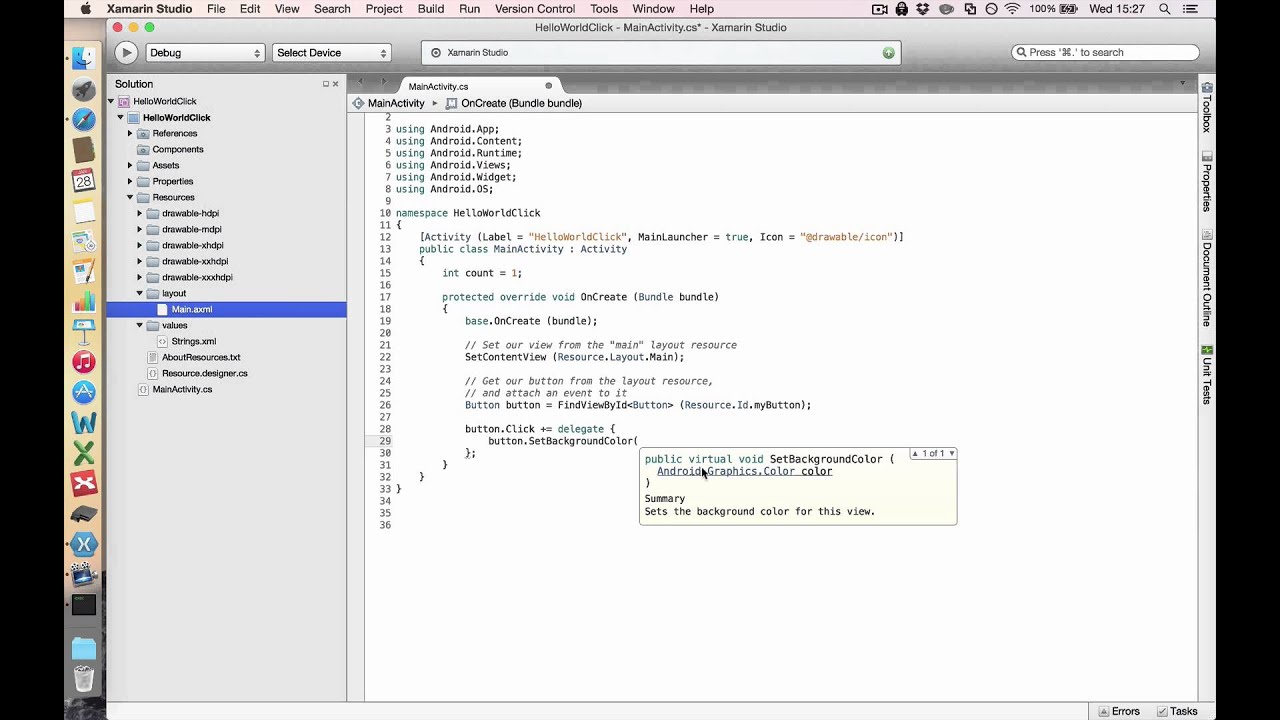The width and height of the screenshot is (1280, 720).
Task: Switch to the MainActivity.cs editor tab
Action: [479, 86]
